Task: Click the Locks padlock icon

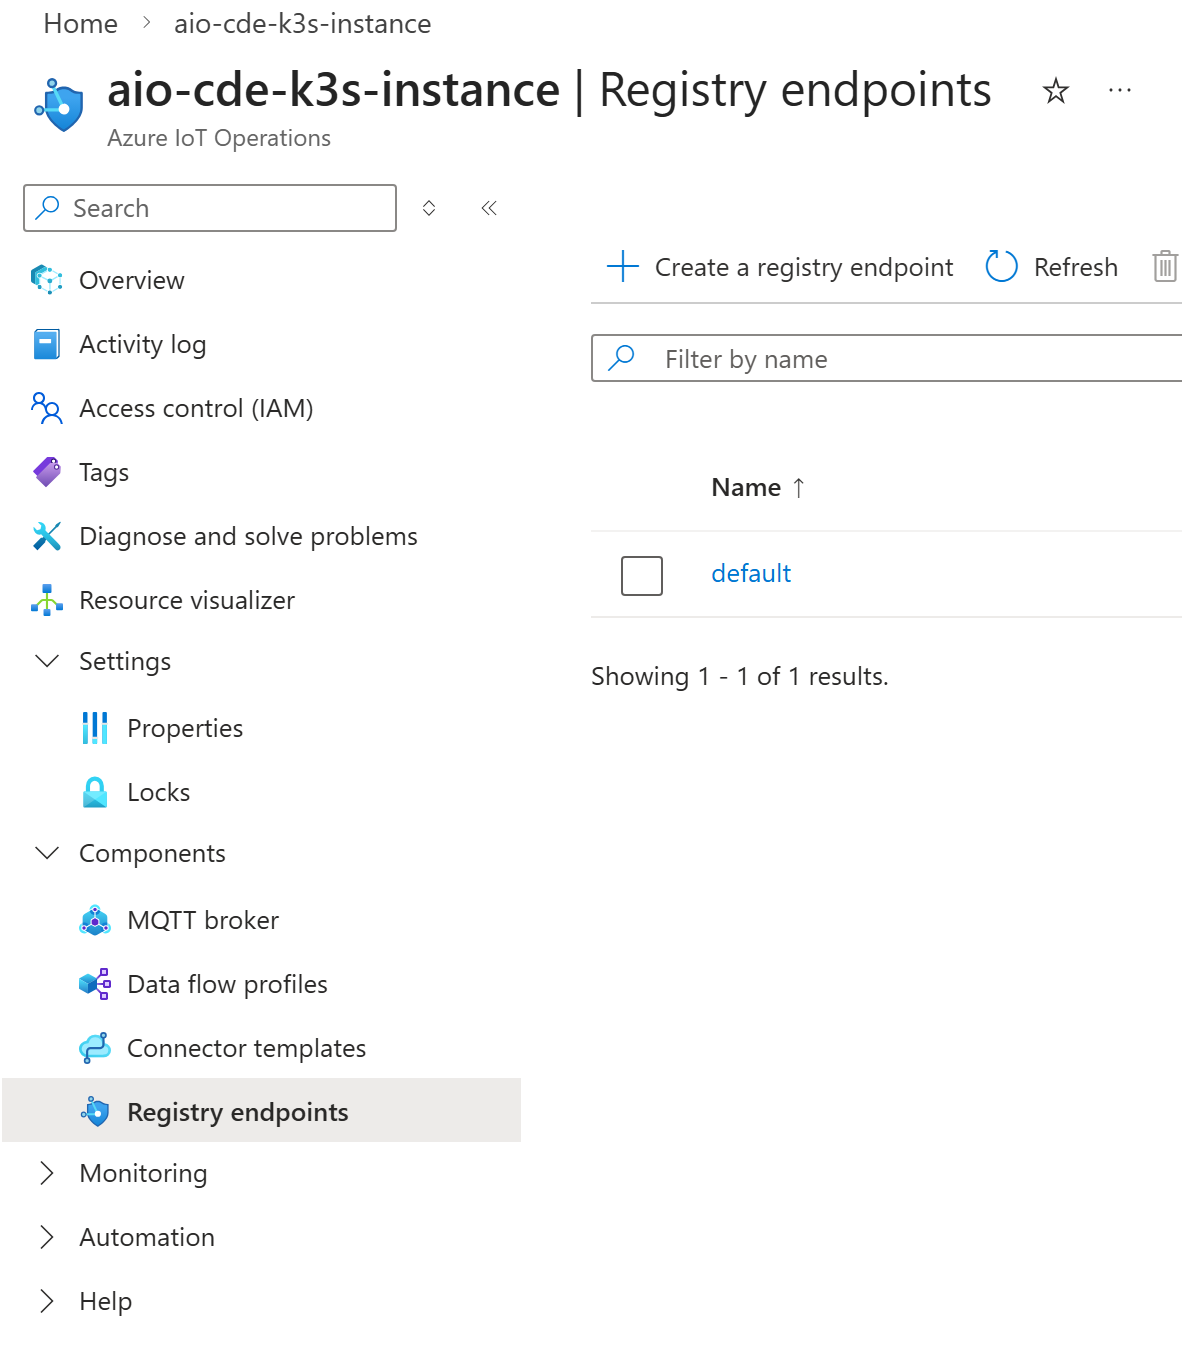Action: click(95, 792)
